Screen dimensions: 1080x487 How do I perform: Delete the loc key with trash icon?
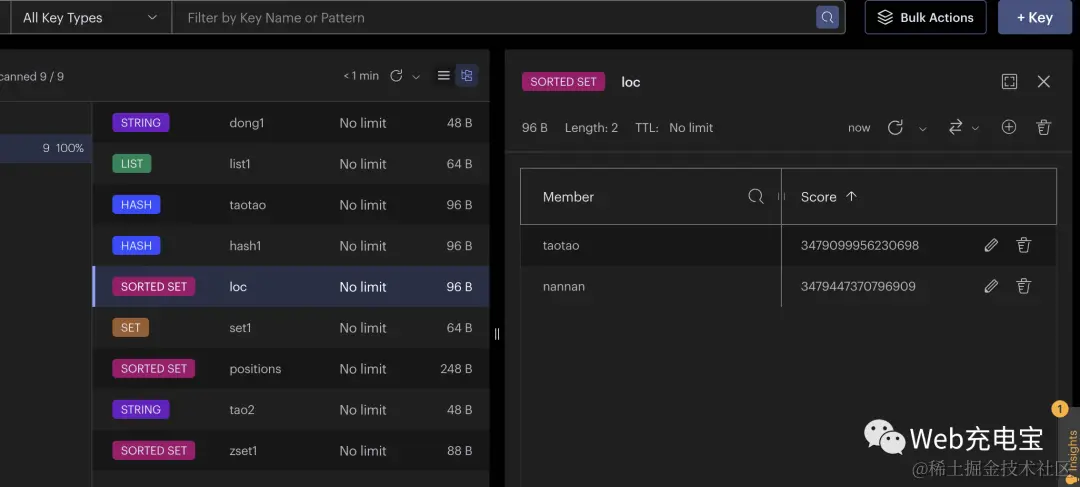tap(1043, 127)
